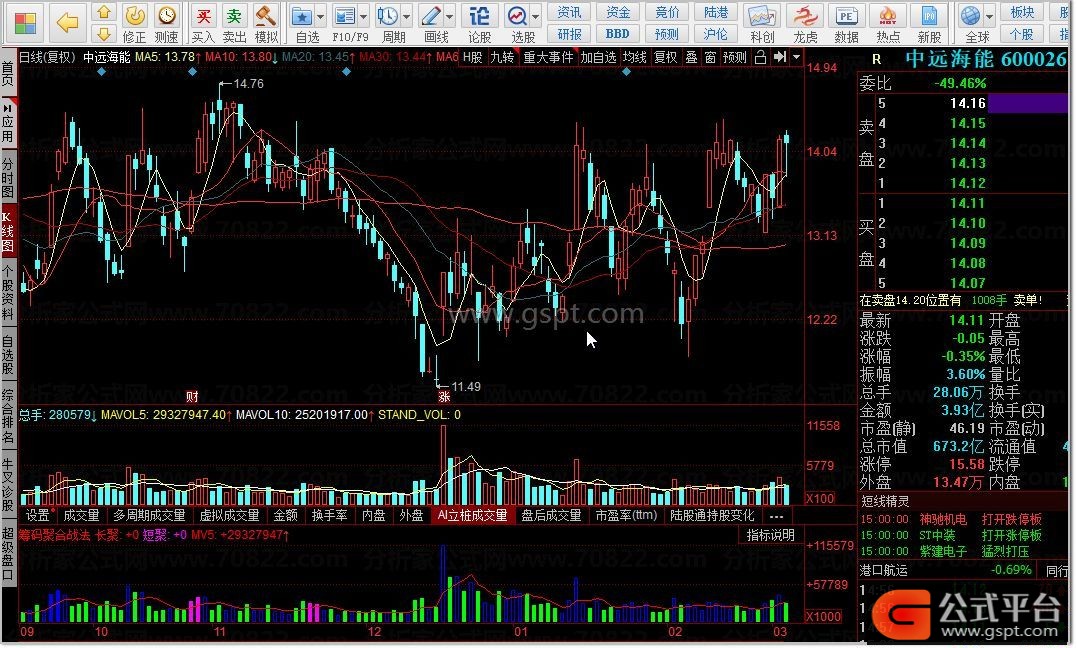Toggle the 均线 moving average display

[x=635, y=57]
